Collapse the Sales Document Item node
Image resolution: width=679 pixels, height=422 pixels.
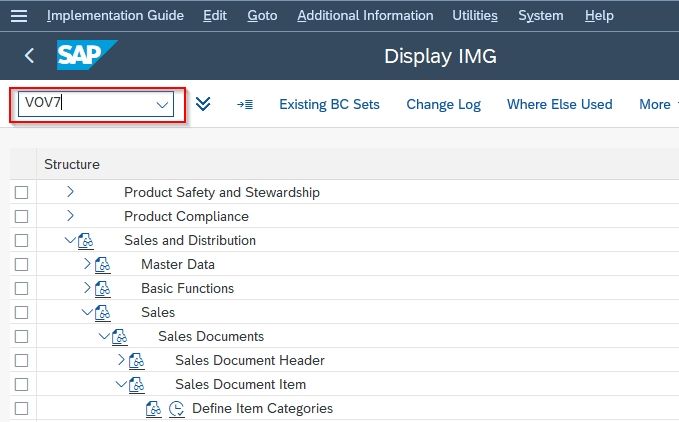click(x=121, y=383)
